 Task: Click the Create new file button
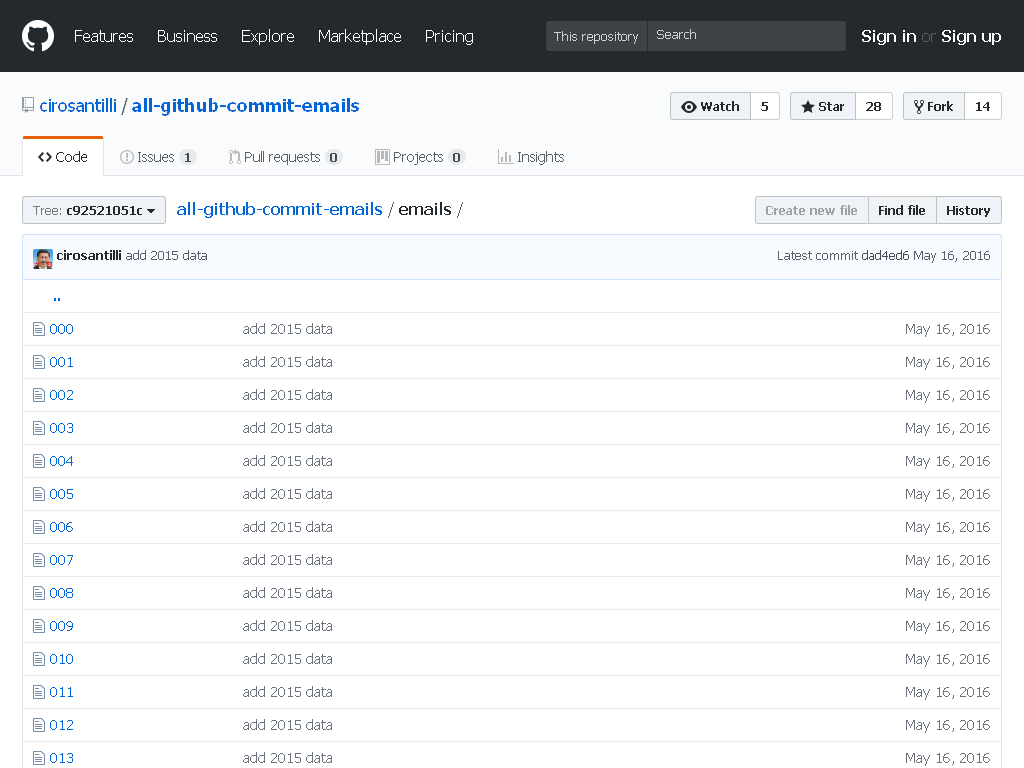[812, 210]
